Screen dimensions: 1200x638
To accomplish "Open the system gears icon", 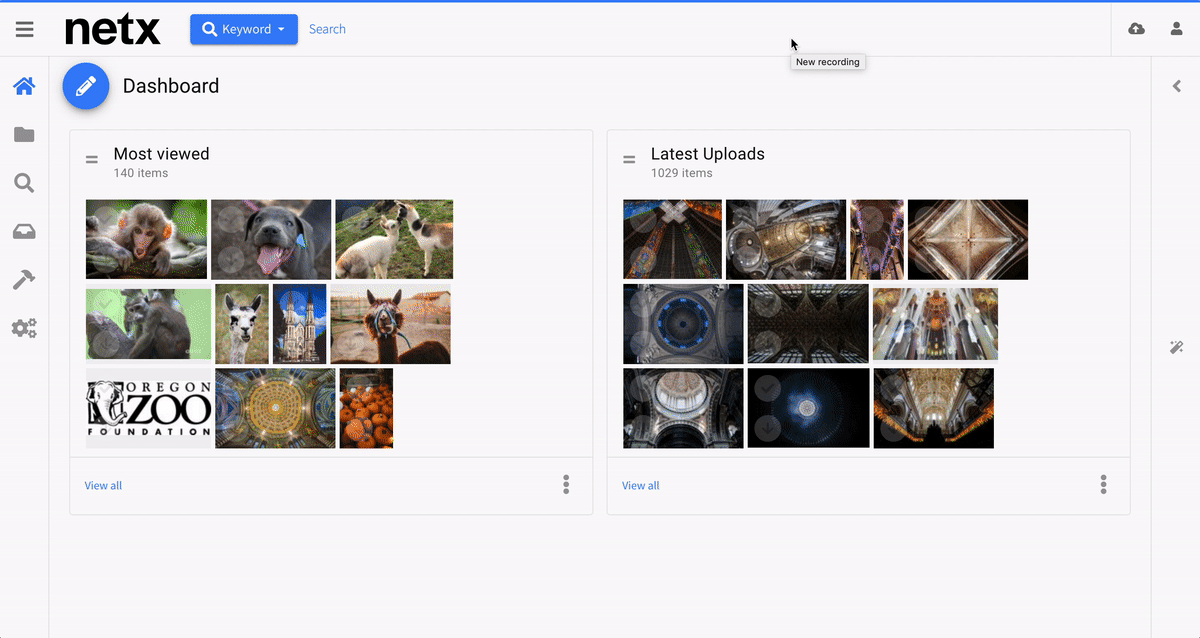I will click(24, 328).
